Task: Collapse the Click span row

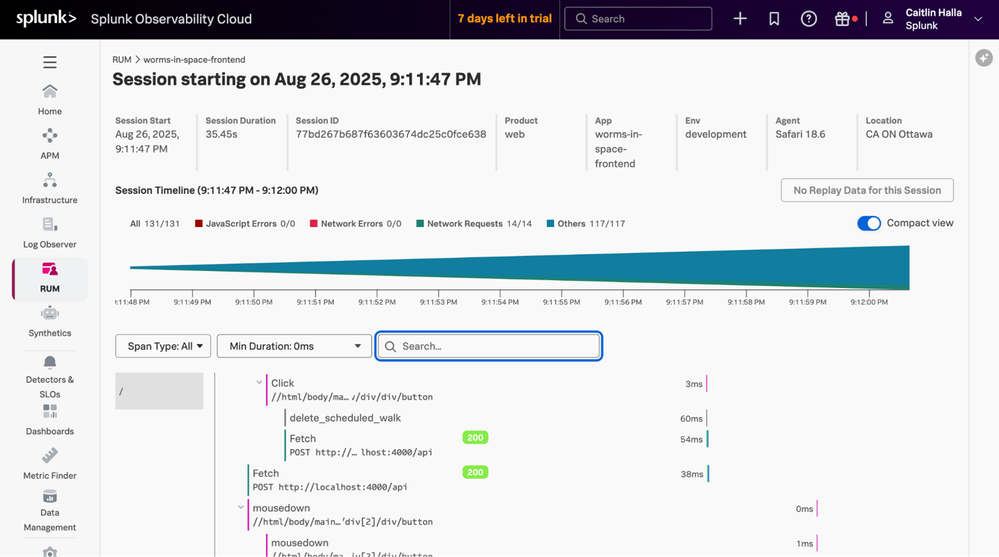Action: coord(259,382)
